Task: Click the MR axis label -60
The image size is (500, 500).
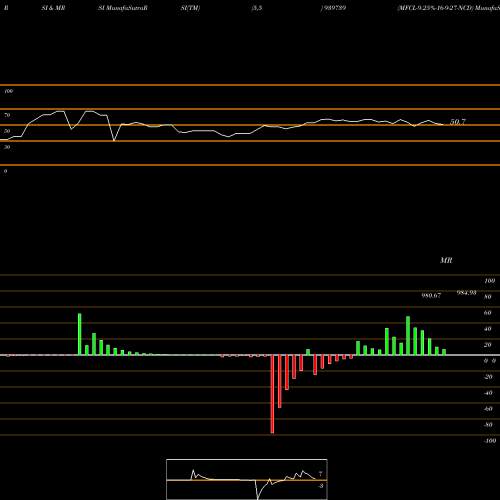Action: (x=488, y=409)
